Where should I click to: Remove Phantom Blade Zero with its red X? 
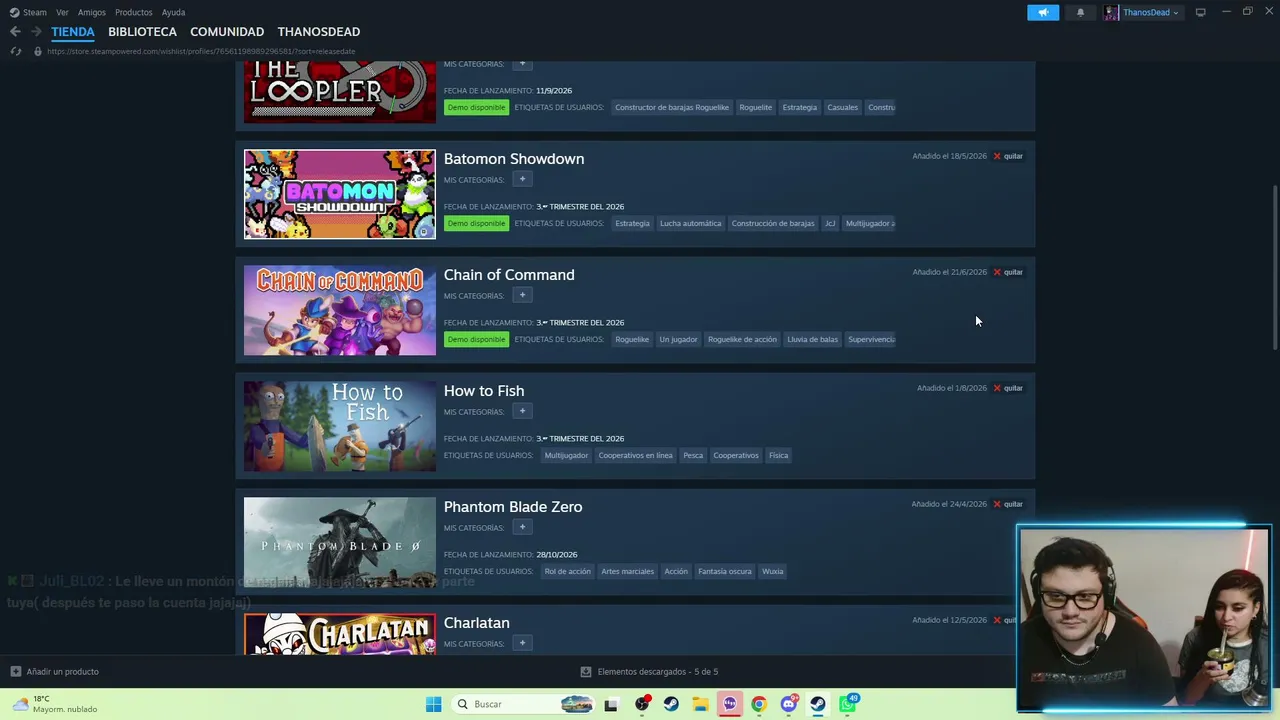point(997,504)
